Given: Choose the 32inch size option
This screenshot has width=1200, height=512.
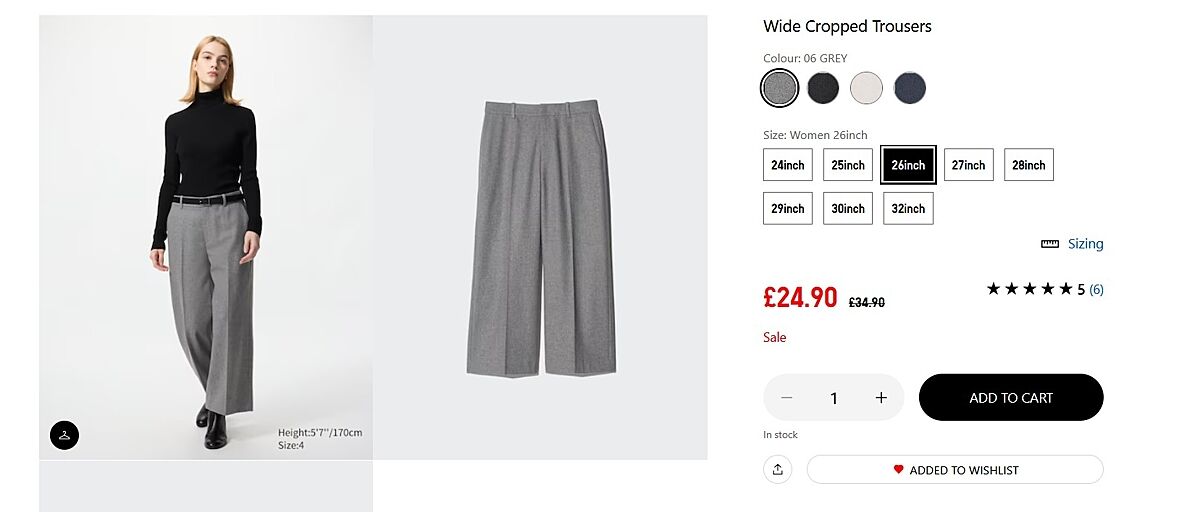Looking at the screenshot, I should coord(908,209).
